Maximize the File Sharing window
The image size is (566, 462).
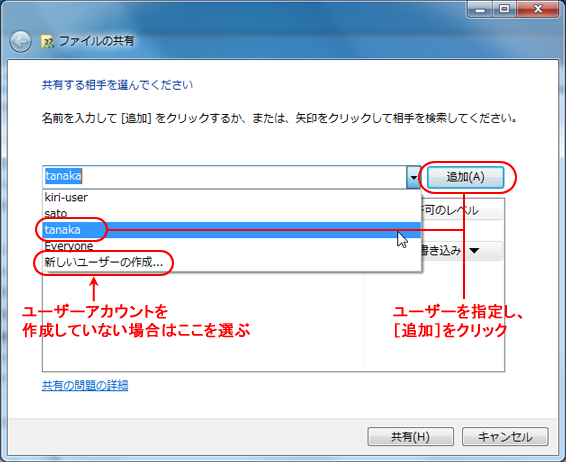[x=505, y=9]
